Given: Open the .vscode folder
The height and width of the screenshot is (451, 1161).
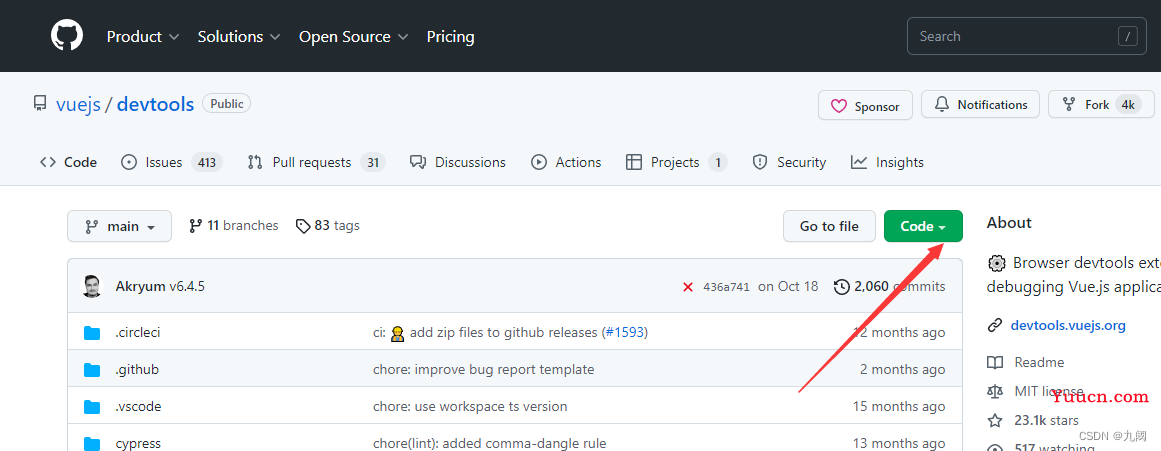Looking at the screenshot, I should pyautogui.click(x=138, y=407).
